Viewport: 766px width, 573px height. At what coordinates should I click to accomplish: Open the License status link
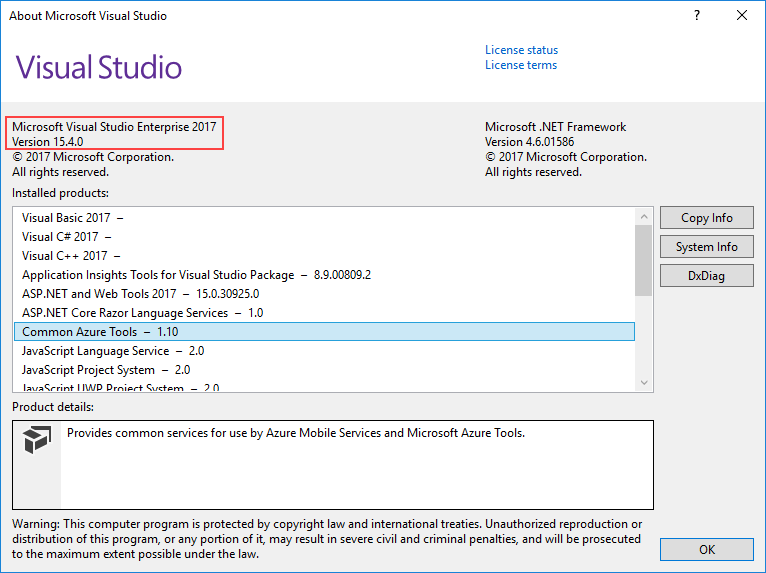pos(521,50)
